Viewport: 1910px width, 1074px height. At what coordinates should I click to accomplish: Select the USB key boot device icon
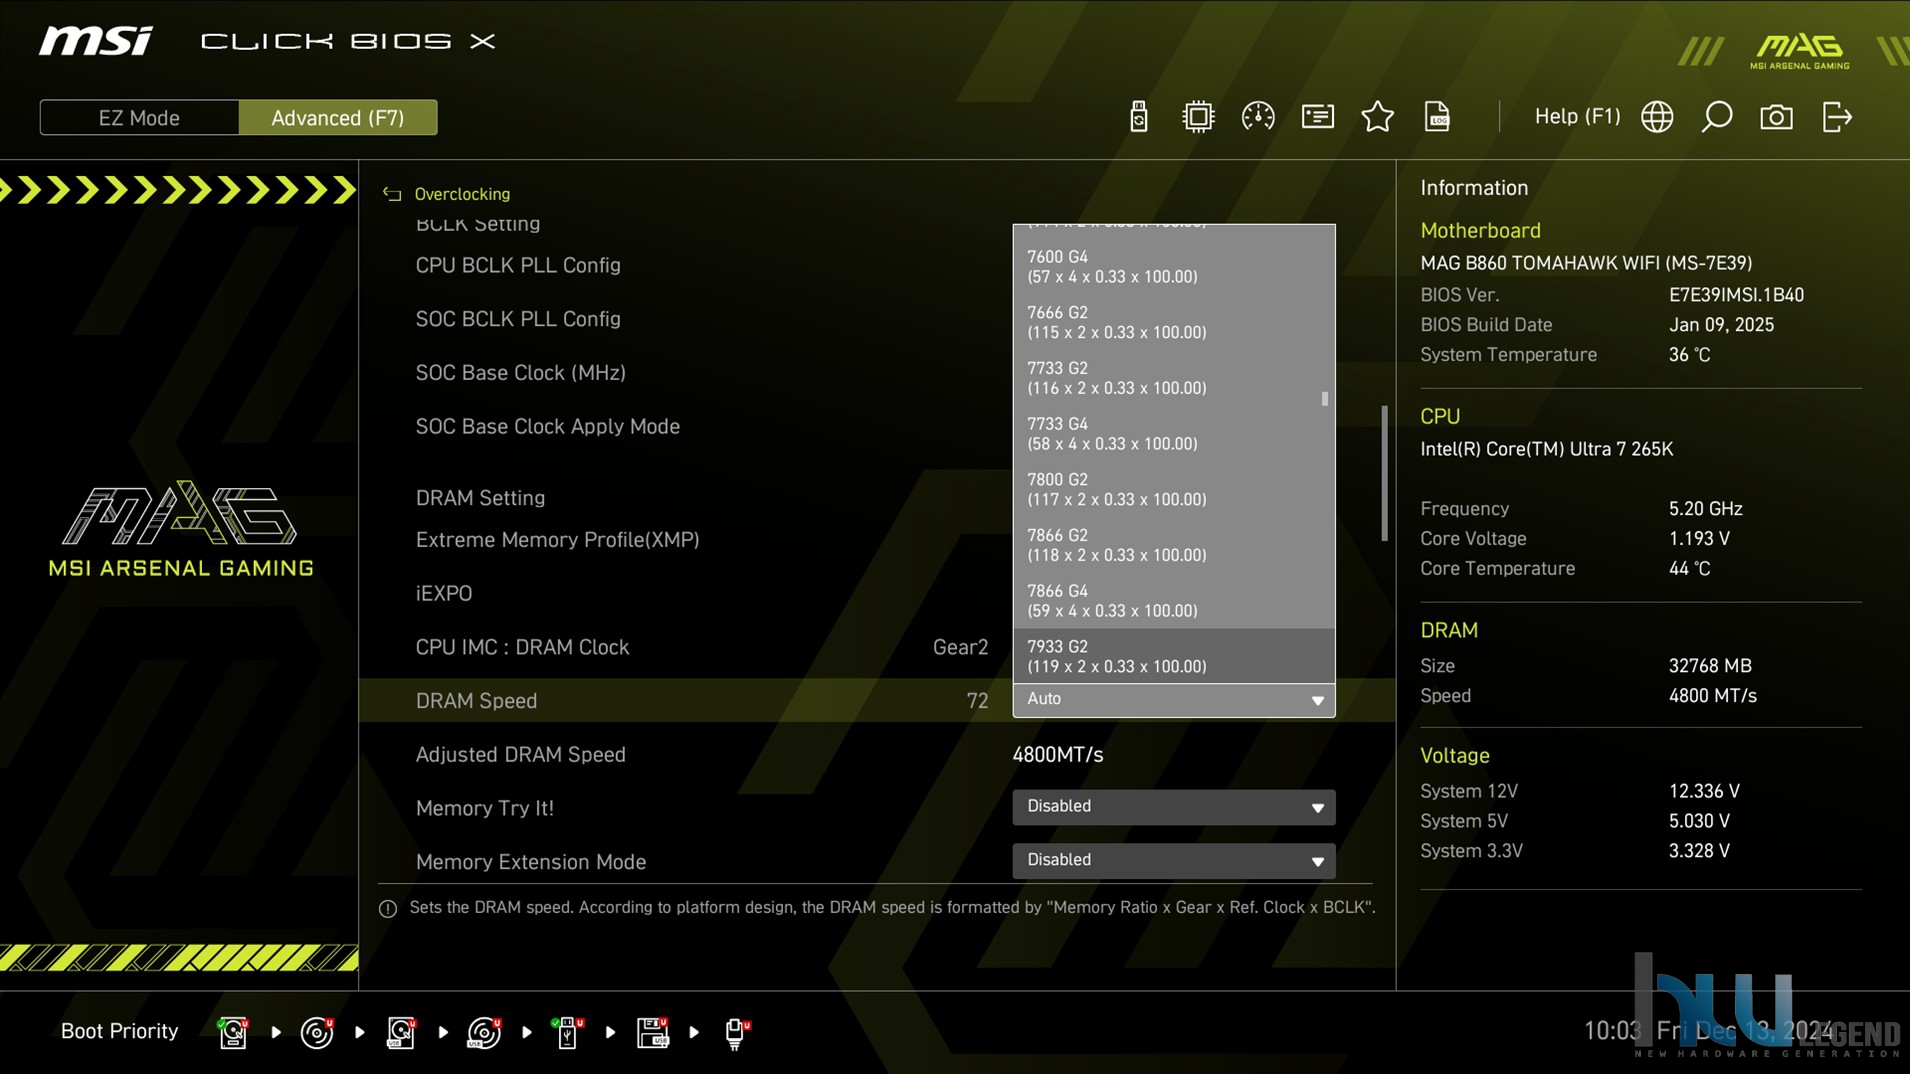tap(568, 1032)
